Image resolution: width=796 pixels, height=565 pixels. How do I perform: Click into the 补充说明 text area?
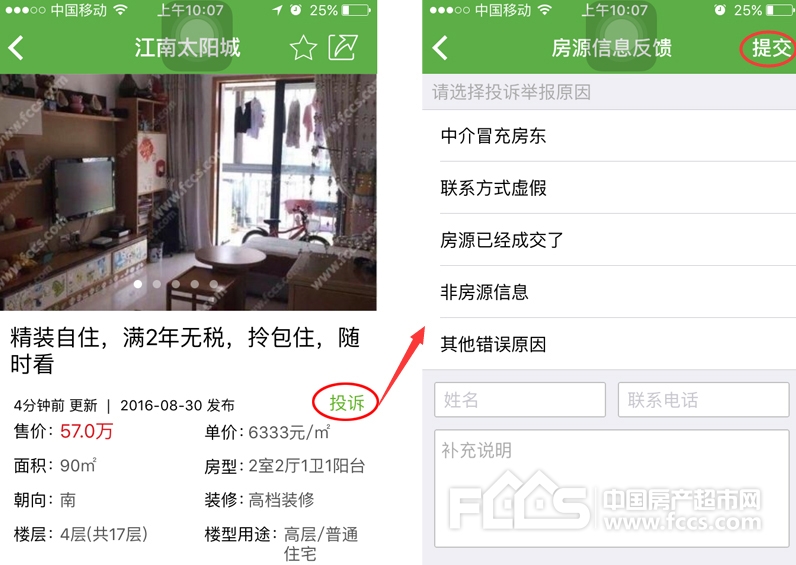(x=612, y=488)
